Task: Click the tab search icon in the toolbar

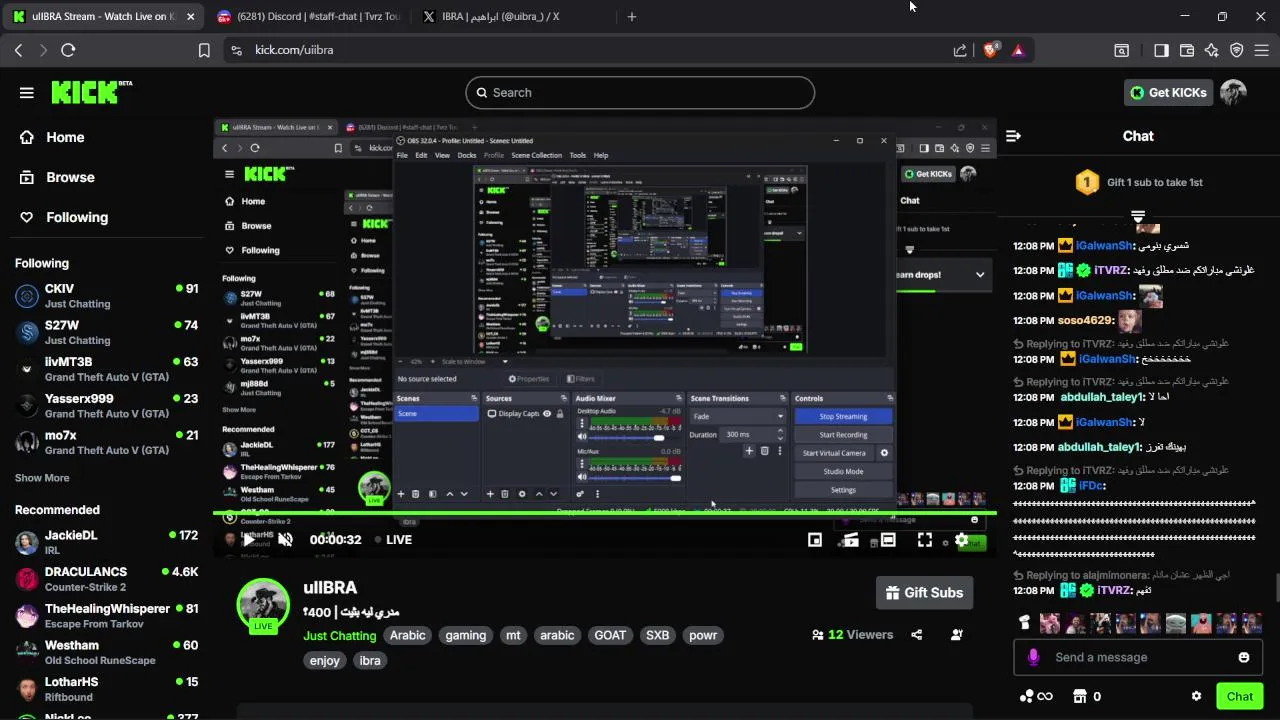Action: pos(1122,50)
